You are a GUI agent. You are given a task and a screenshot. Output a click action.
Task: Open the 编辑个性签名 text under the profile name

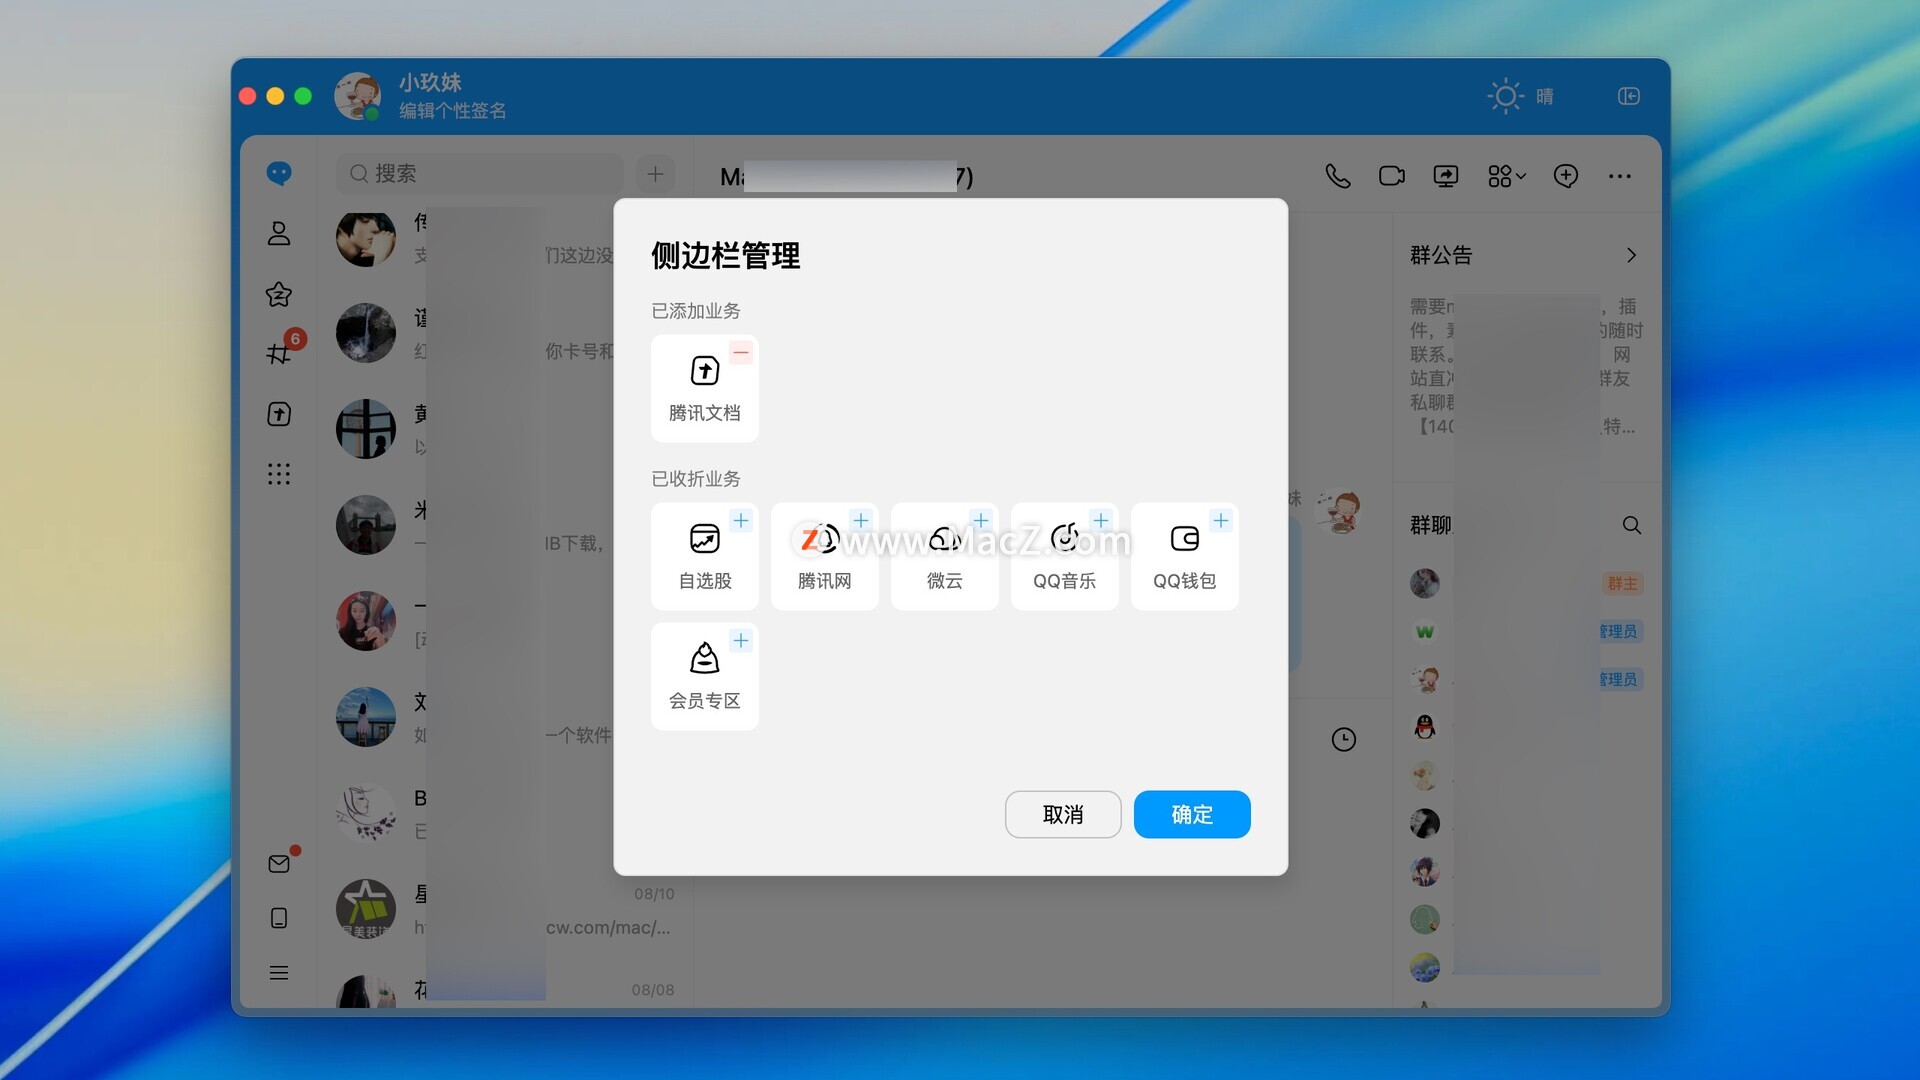[452, 111]
